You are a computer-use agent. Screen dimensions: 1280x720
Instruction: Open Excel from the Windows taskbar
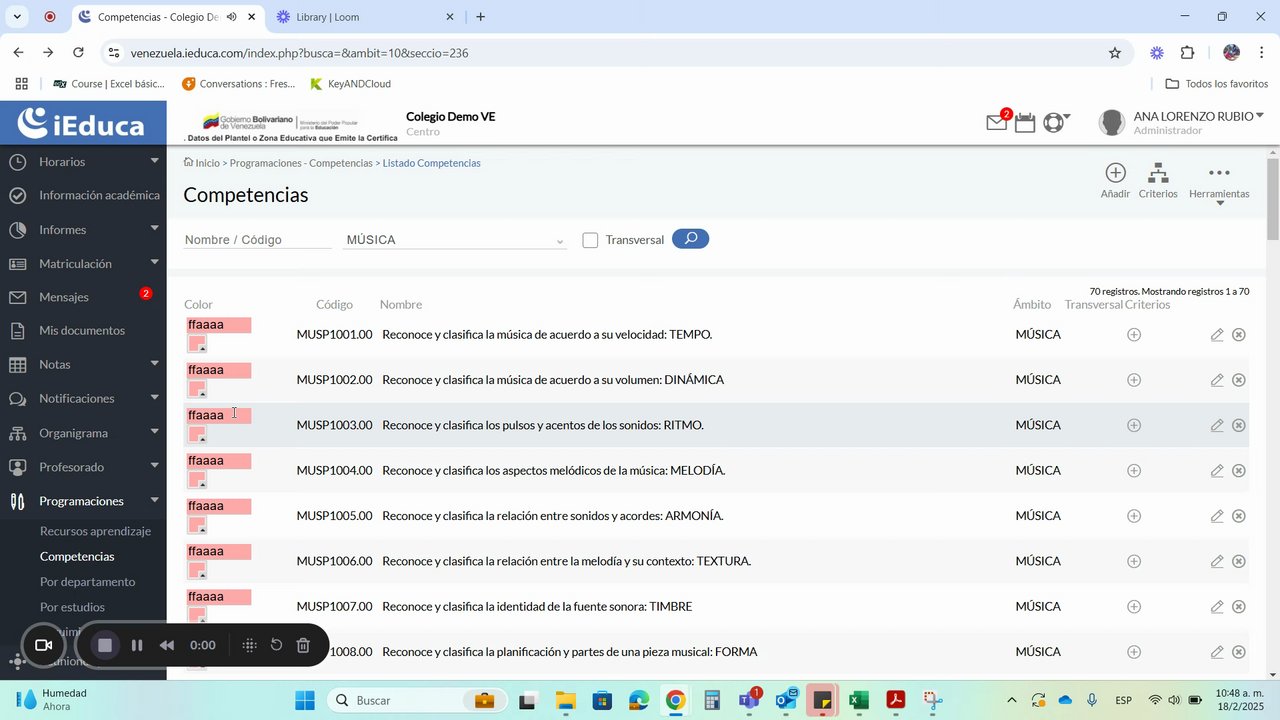[x=858, y=700]
